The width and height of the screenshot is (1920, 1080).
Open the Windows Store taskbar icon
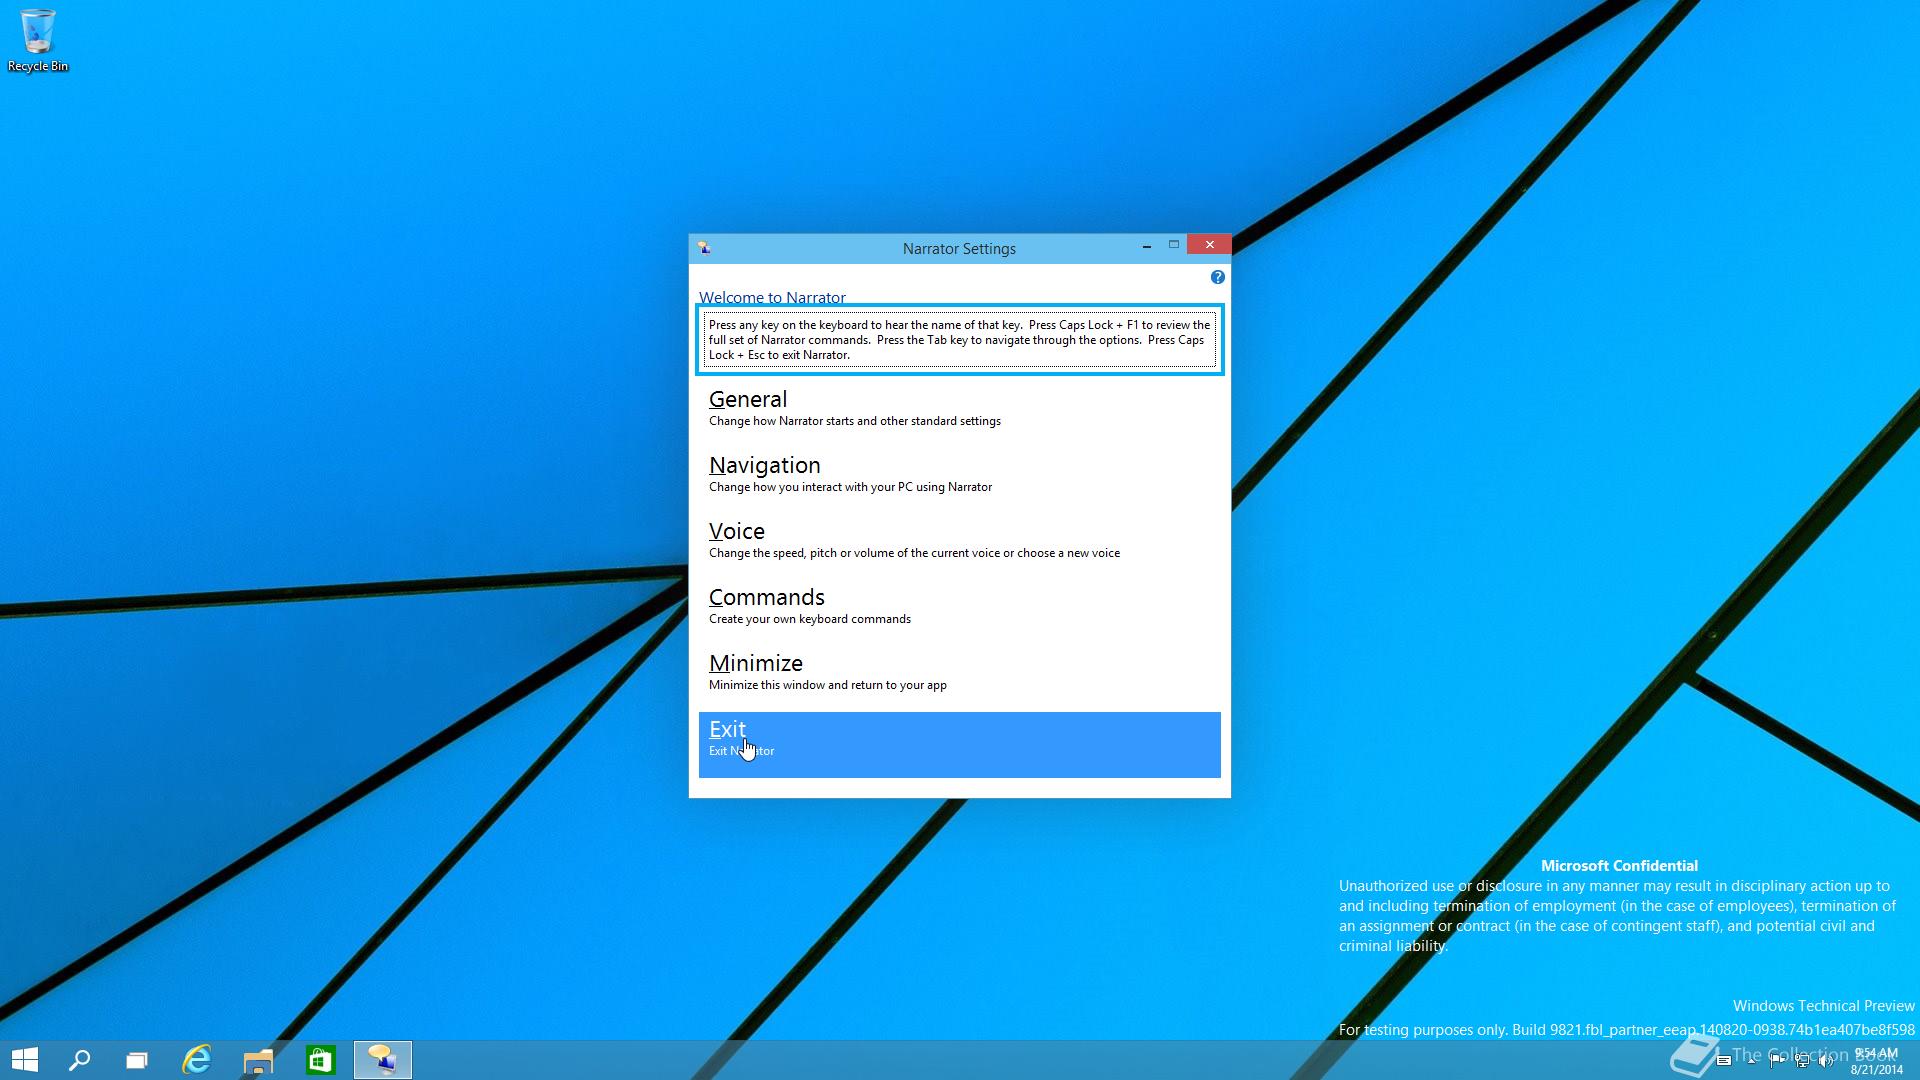pyautogui.click(x=320, y=1060)
